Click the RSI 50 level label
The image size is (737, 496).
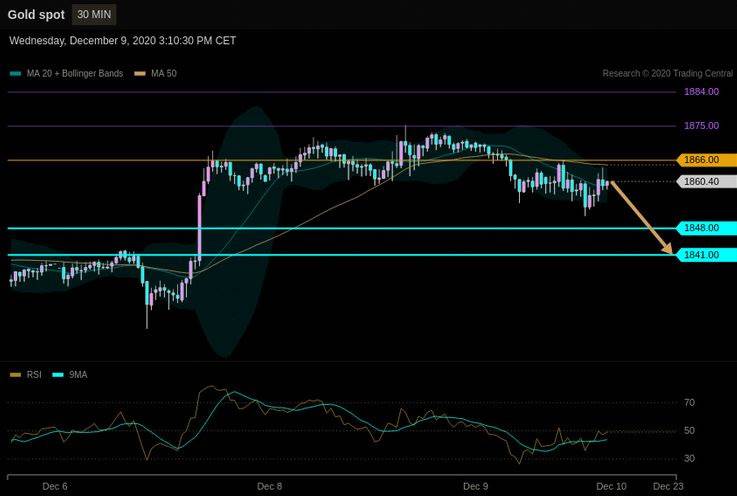coord(690,431)
